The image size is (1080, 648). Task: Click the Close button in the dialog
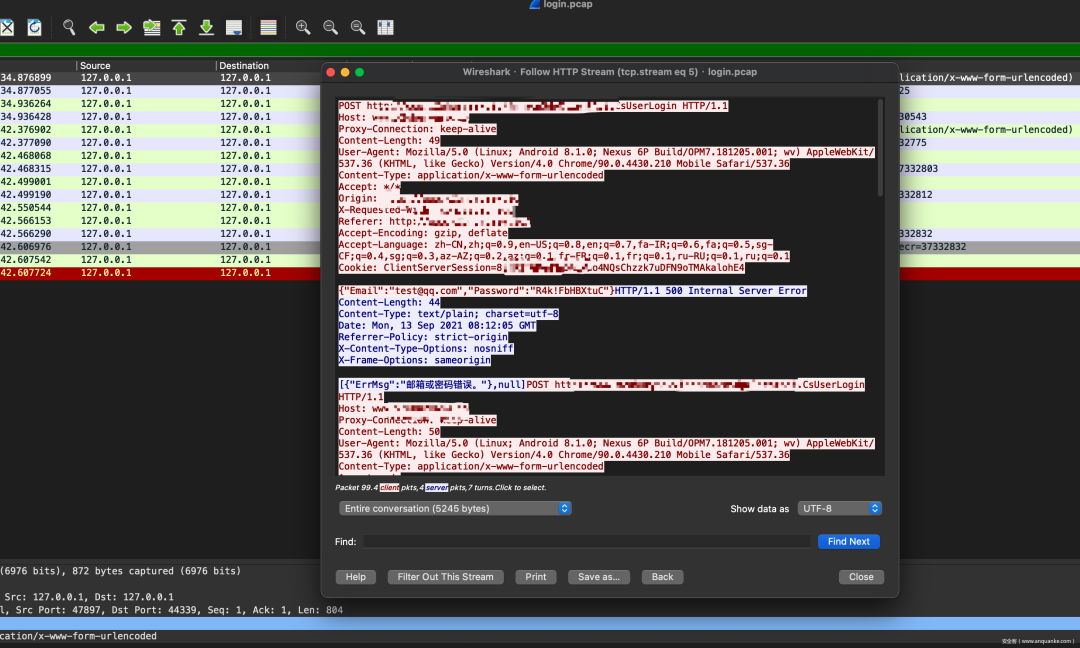pos(861,577)
